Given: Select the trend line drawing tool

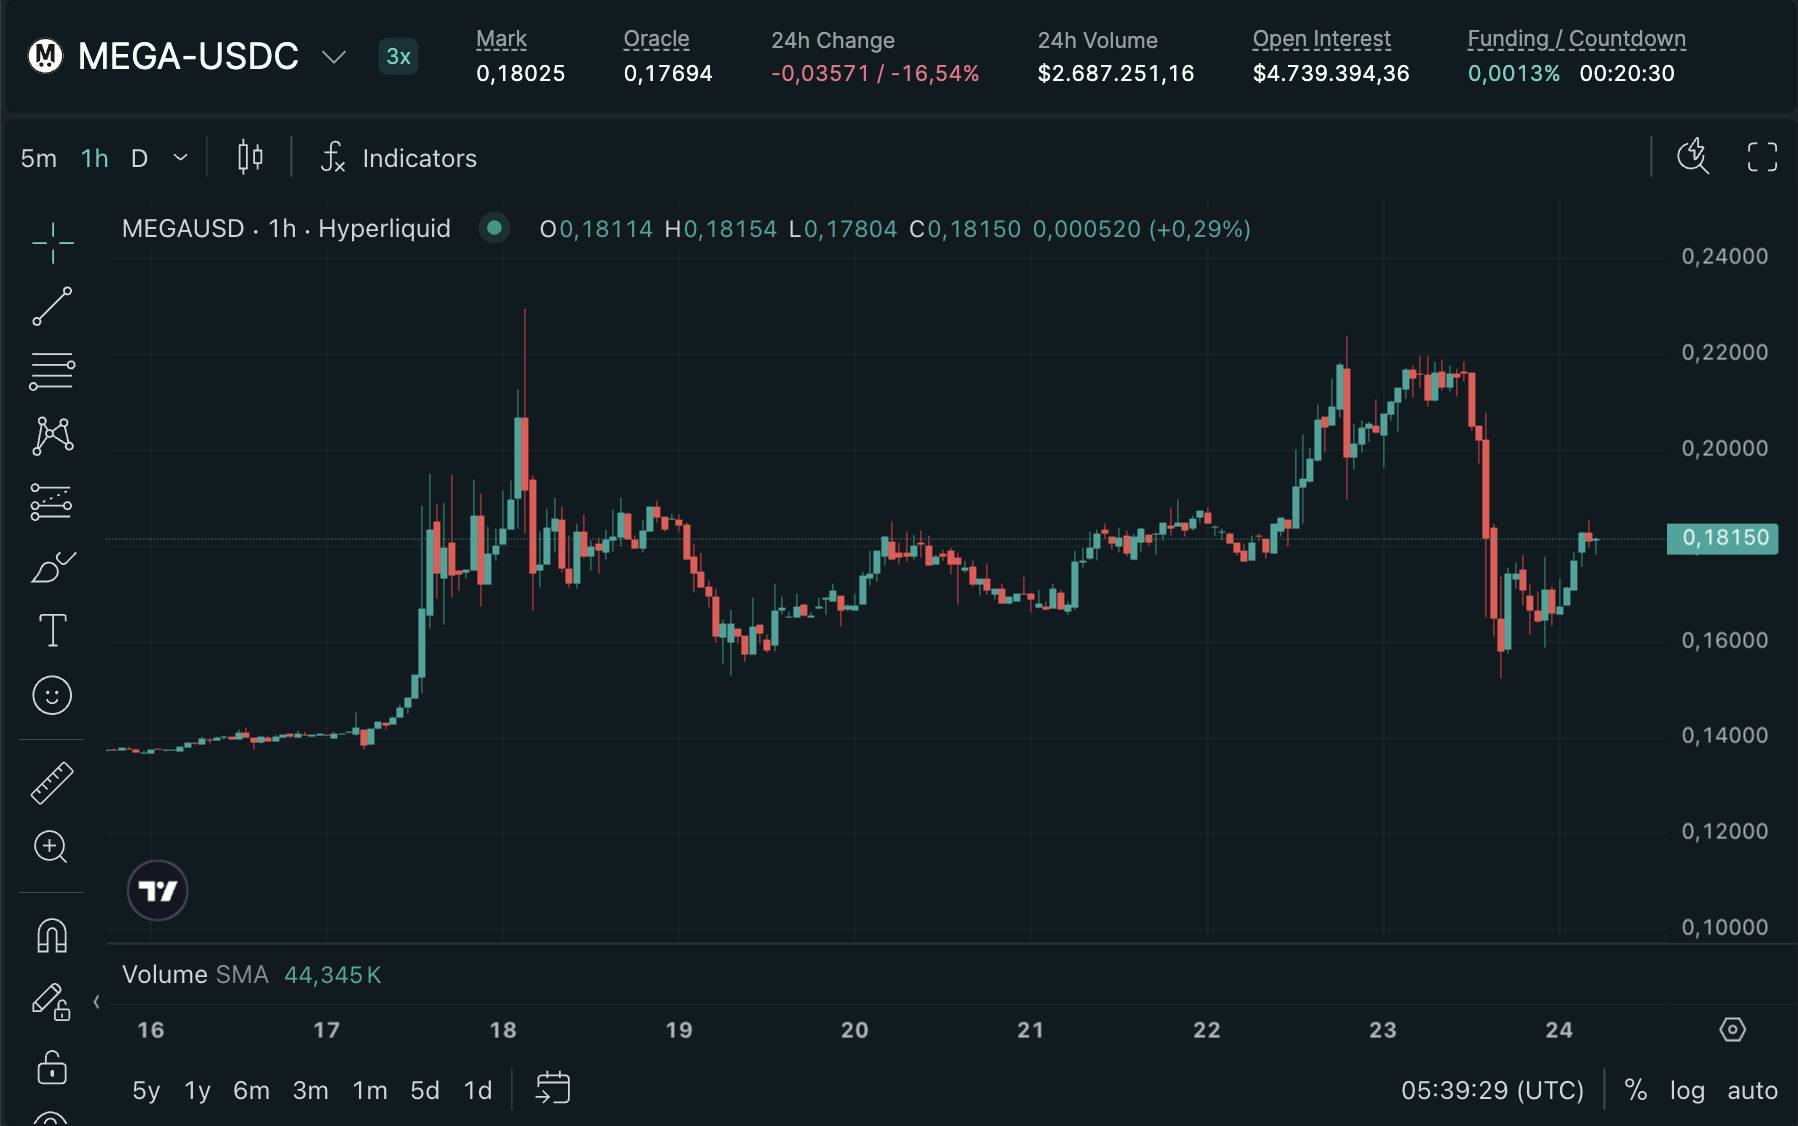Looking at the screenshot, I should click(x=52, y=306).
